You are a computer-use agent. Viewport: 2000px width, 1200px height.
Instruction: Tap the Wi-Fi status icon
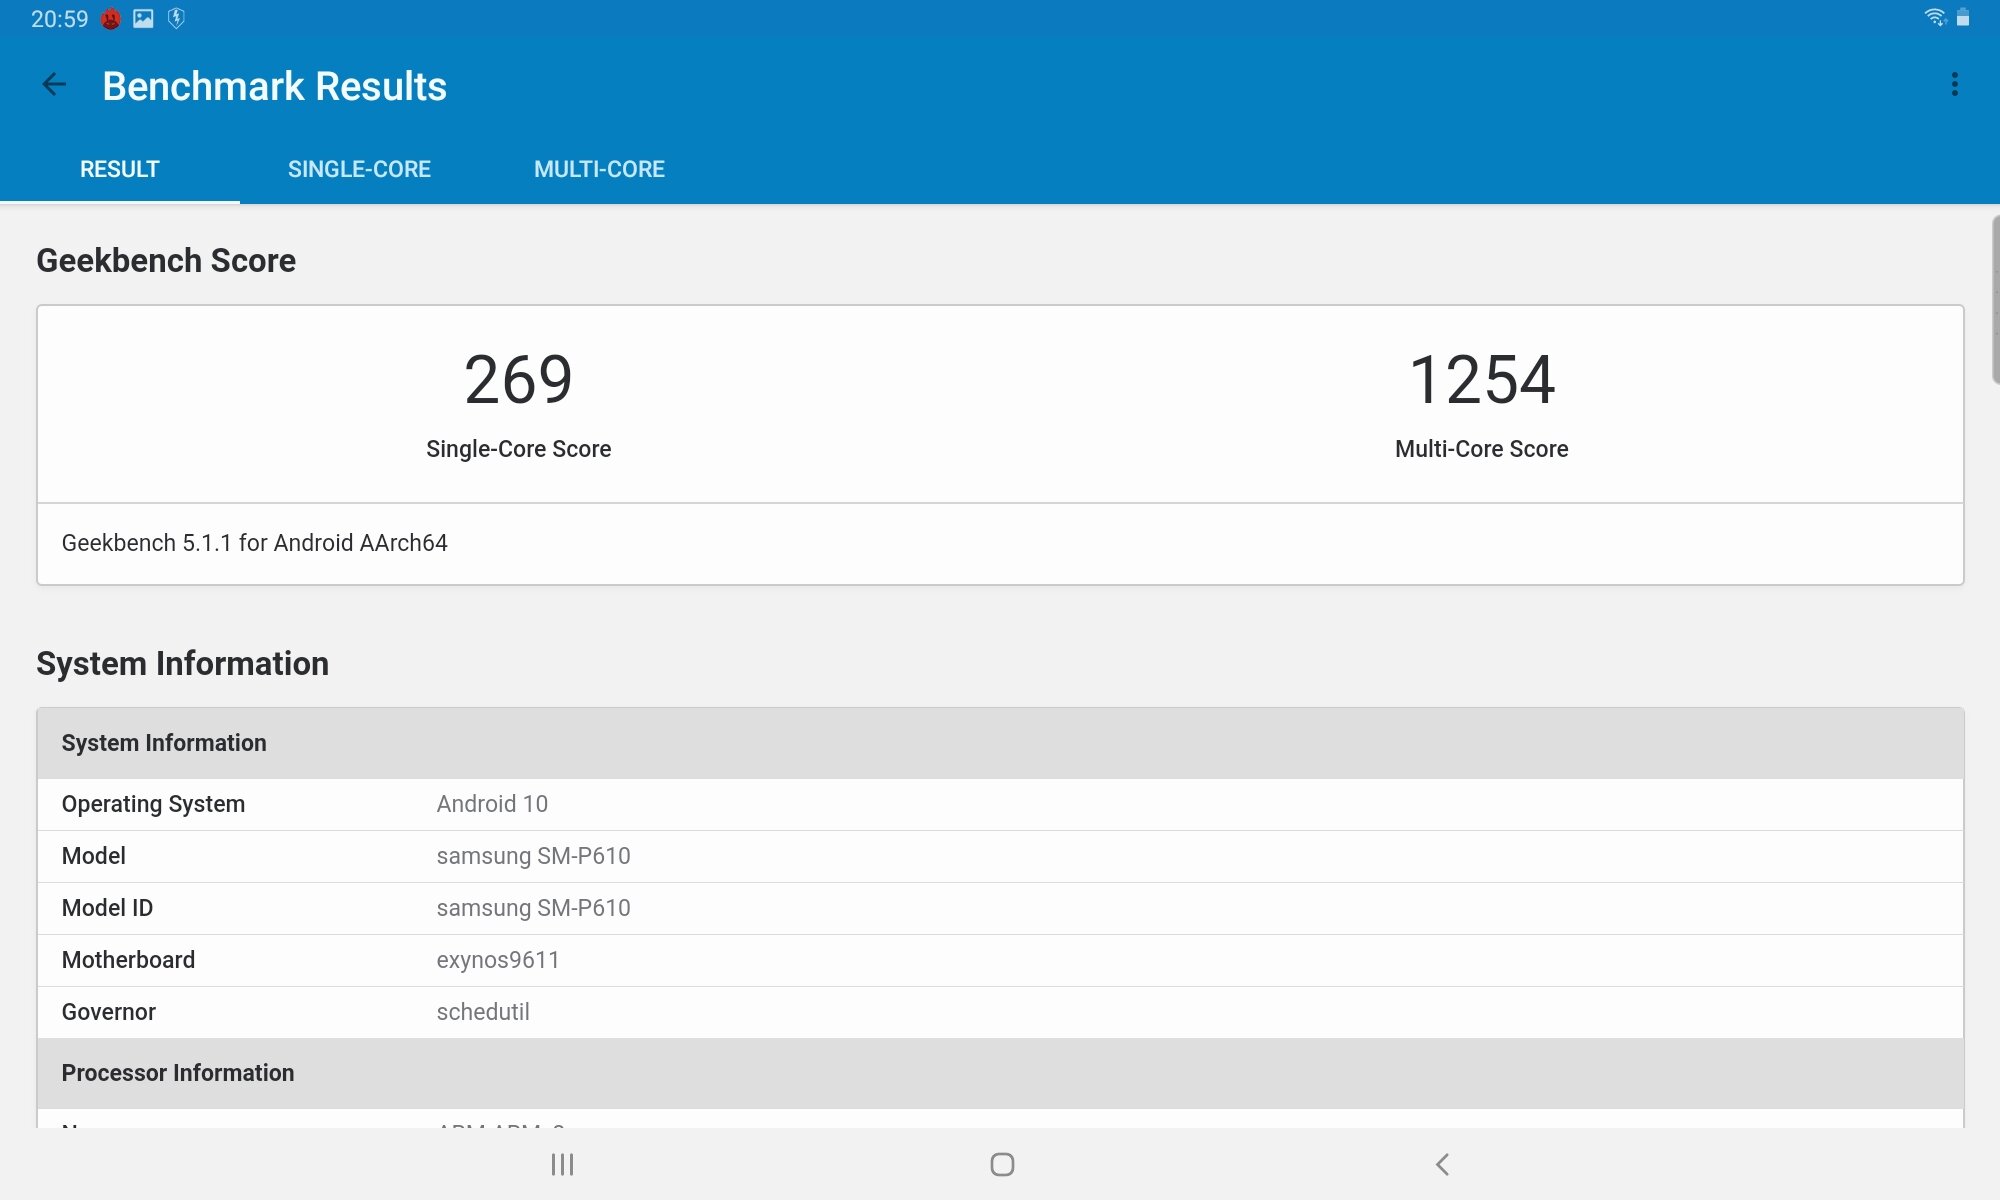pos(1935,17)
